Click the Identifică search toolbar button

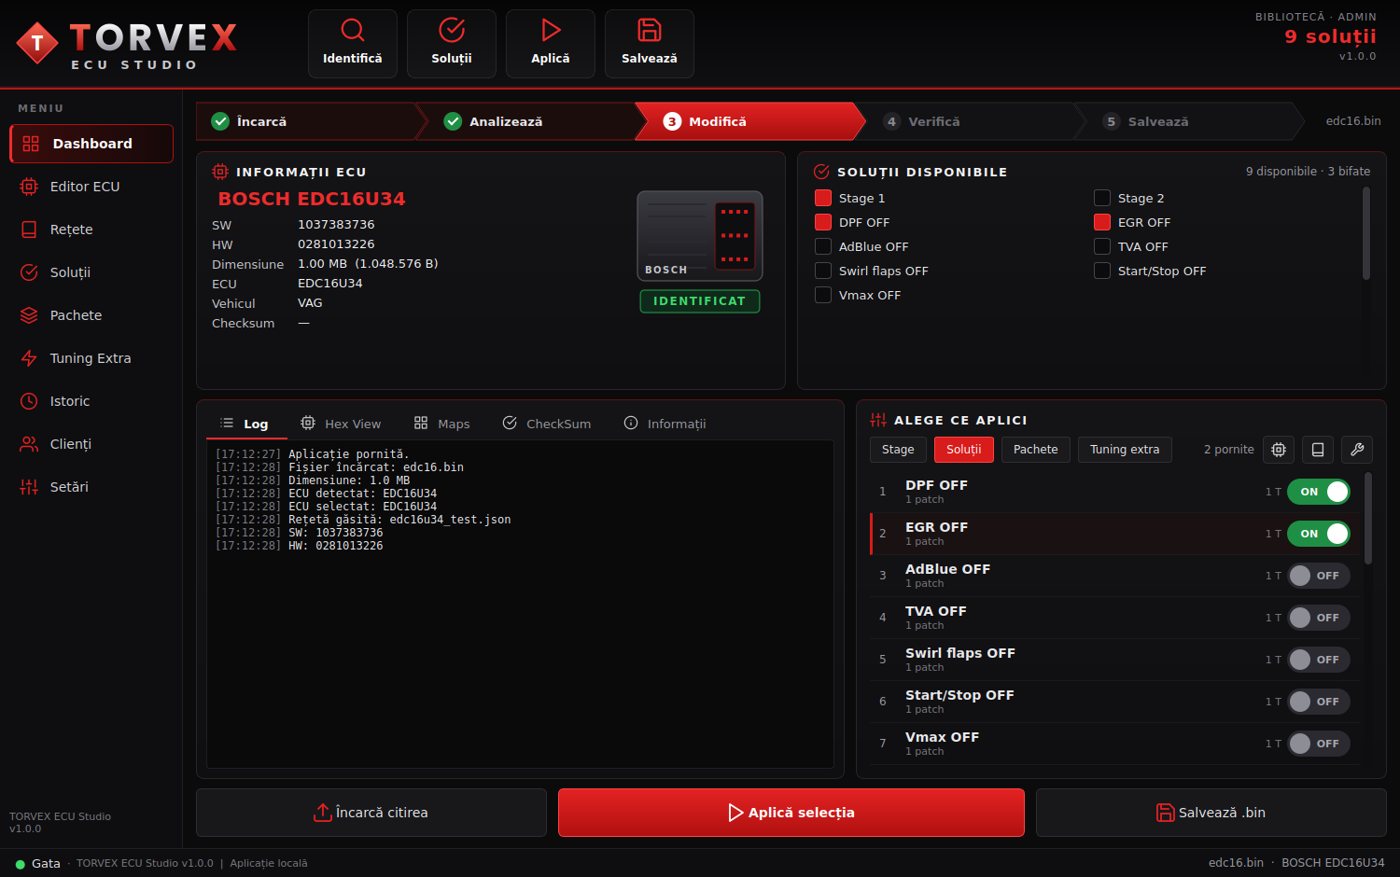[x=352, y=44]
